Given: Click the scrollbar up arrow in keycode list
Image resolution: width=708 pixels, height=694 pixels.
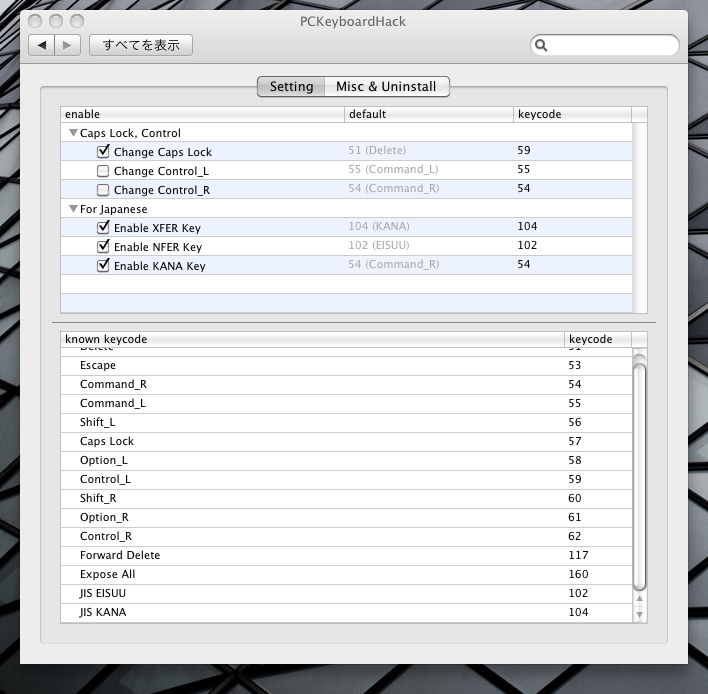Looking at the screenshot, I should click(640, 601).
